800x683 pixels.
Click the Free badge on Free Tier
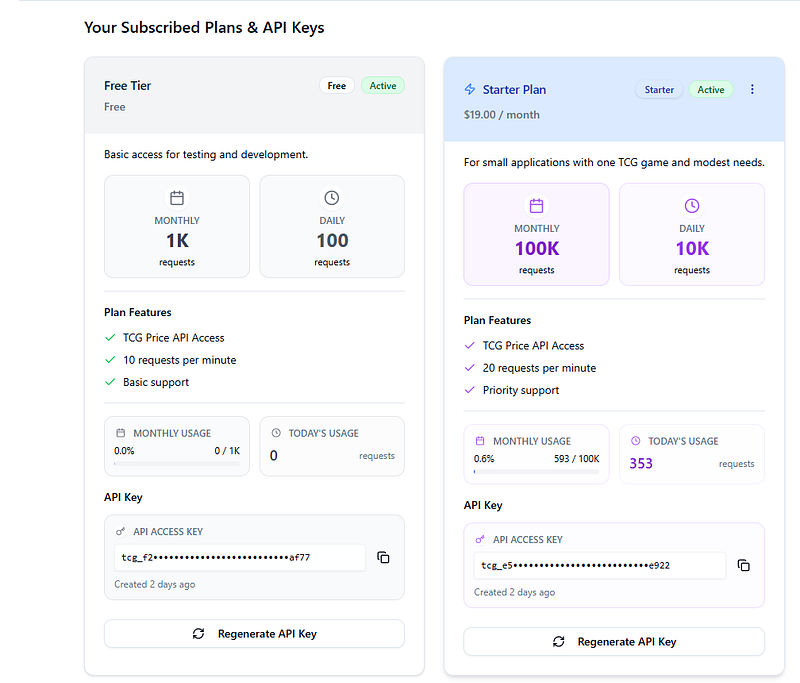point(337,86)
